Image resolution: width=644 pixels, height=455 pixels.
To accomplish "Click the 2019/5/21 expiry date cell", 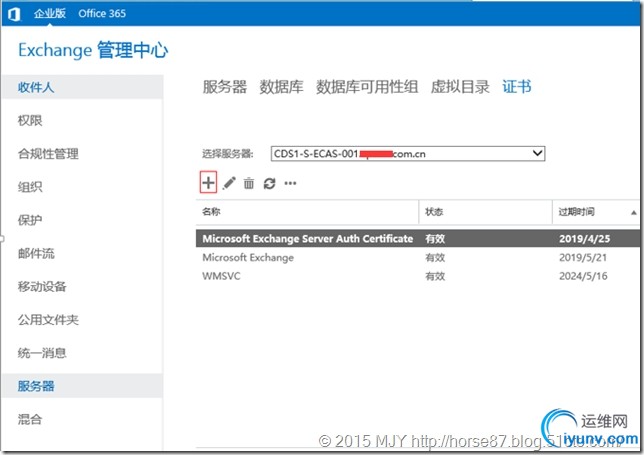I will click(x=583, y=257).
